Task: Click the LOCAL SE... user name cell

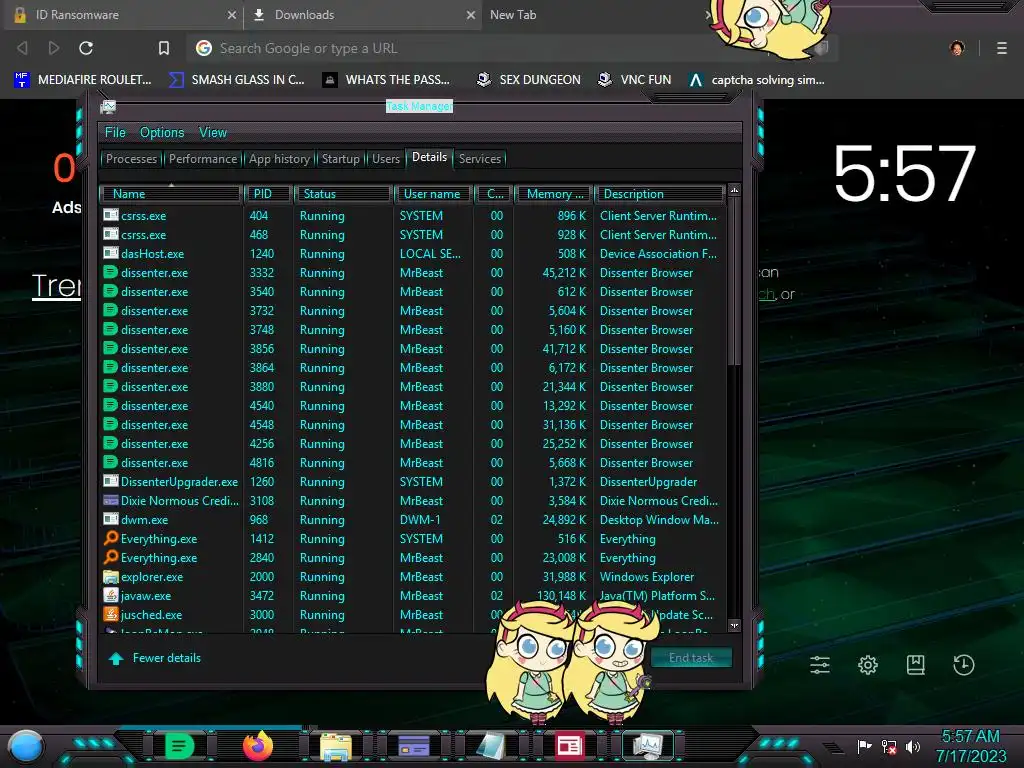Action: [x=430, y=253]
